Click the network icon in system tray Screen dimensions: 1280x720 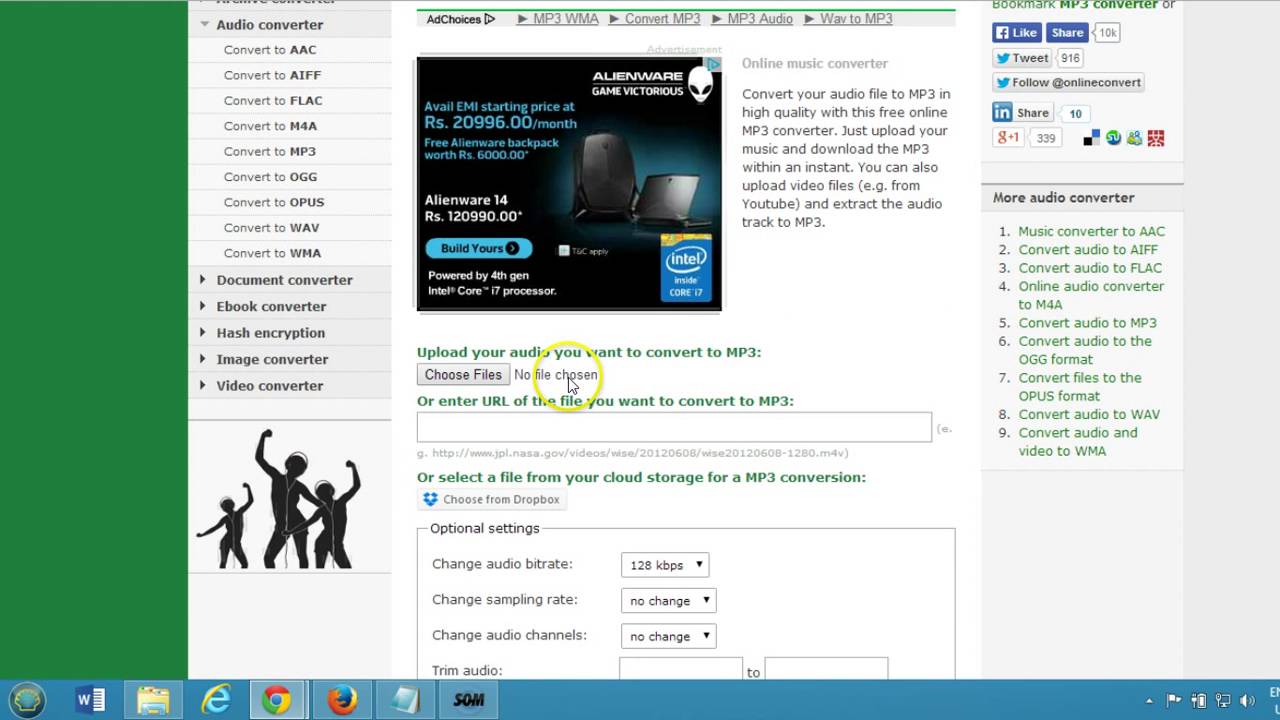coord(1222,701)
